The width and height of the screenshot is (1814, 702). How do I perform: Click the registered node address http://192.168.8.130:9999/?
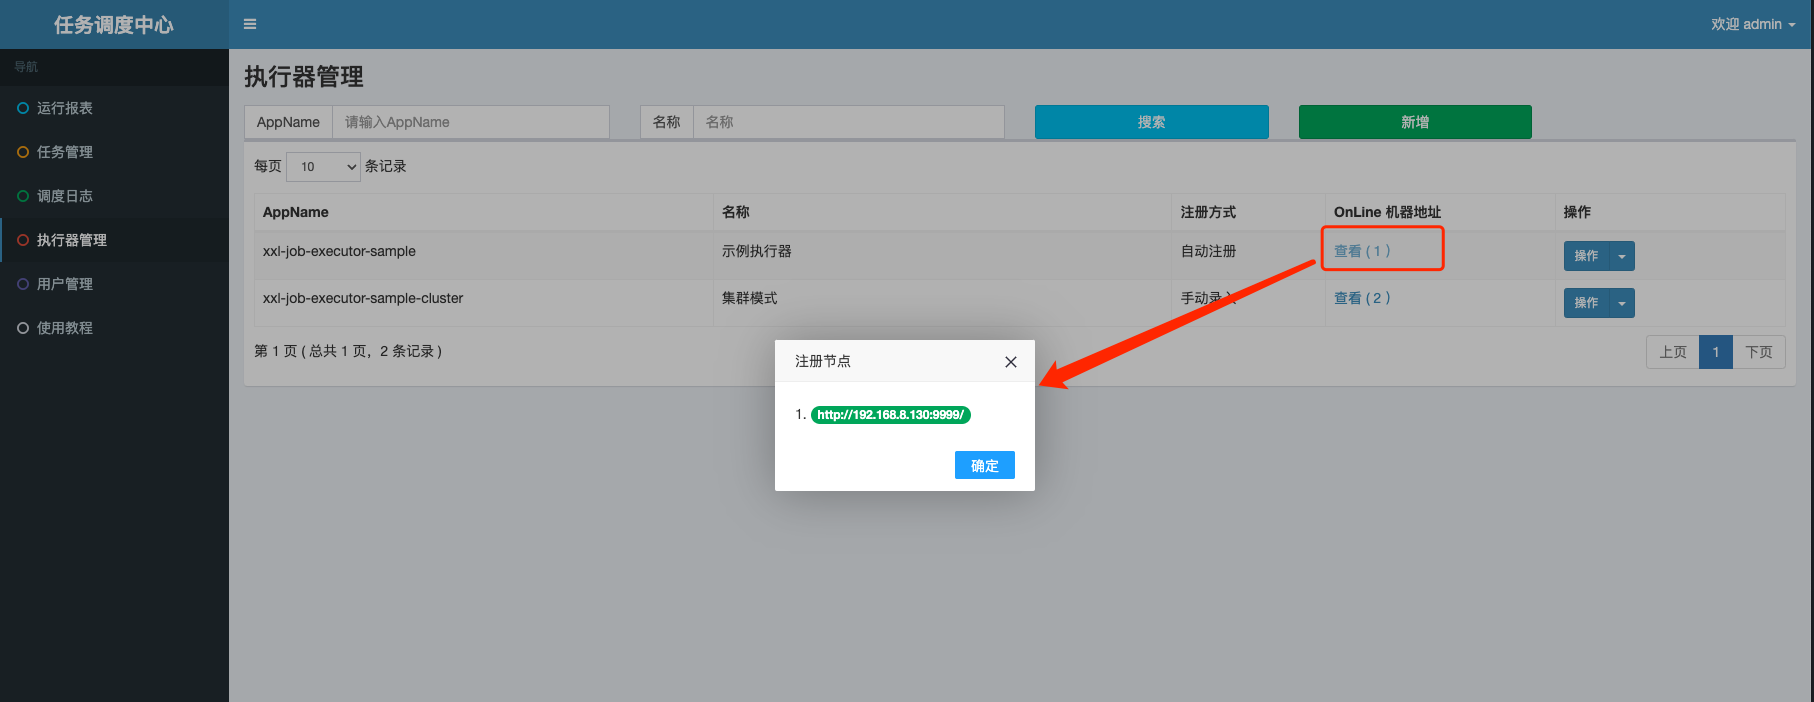(x=890, y=415)
